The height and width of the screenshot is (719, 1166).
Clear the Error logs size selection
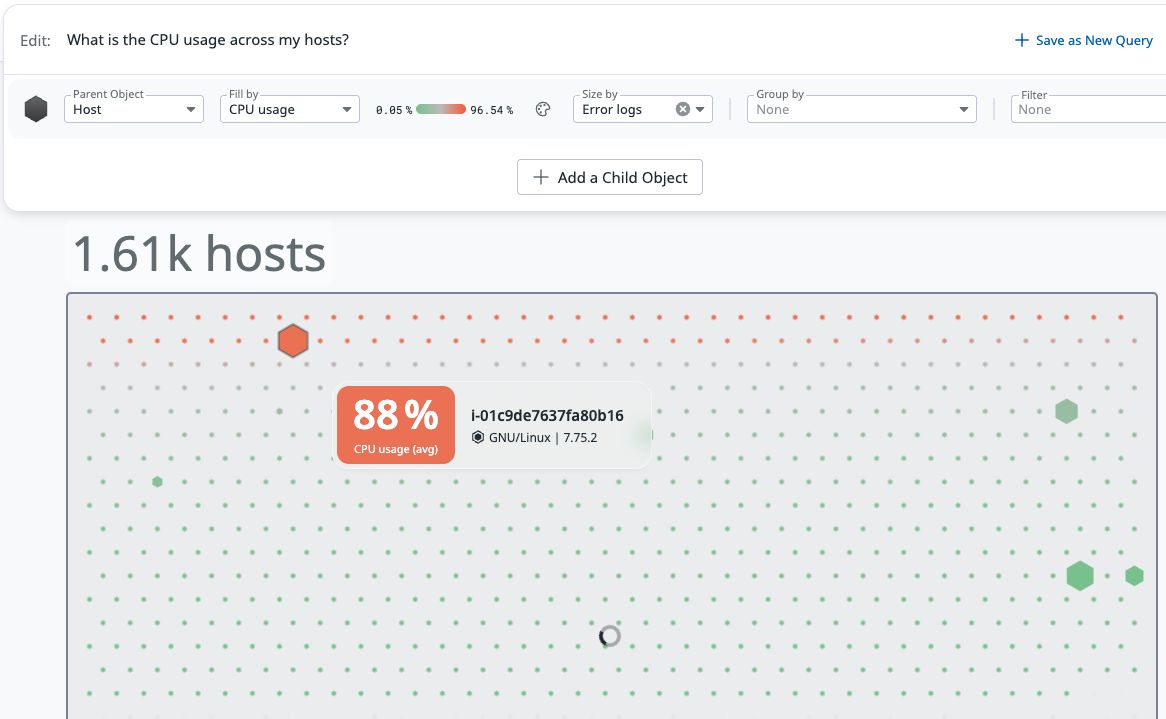click(x=683, y=110)
